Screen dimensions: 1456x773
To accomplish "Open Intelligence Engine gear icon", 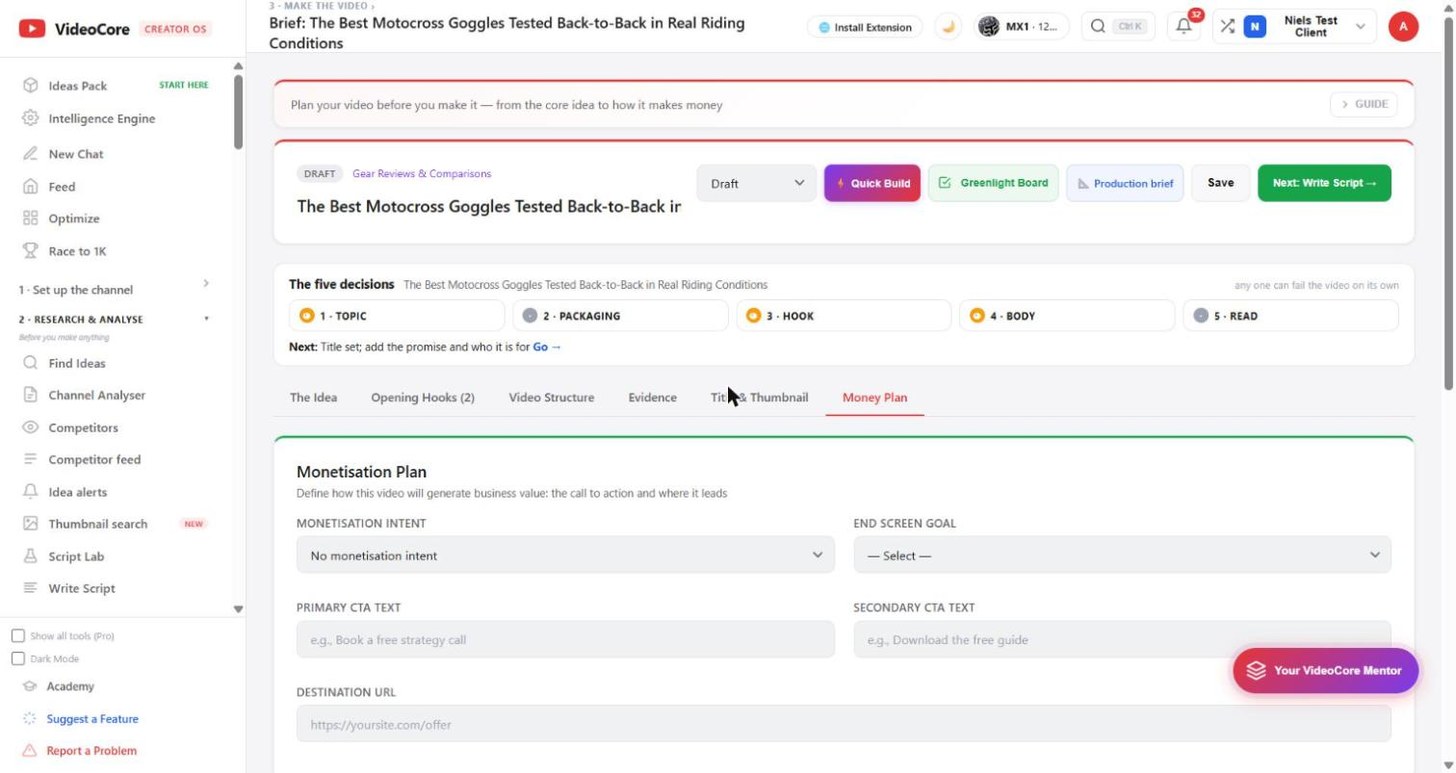I will point(31,118).
